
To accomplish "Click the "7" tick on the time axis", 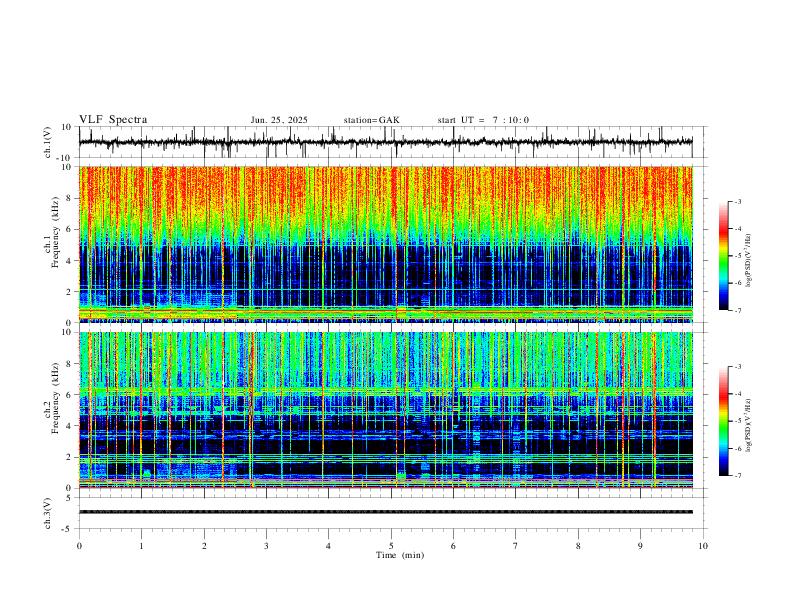I will (x=516, y=546).
